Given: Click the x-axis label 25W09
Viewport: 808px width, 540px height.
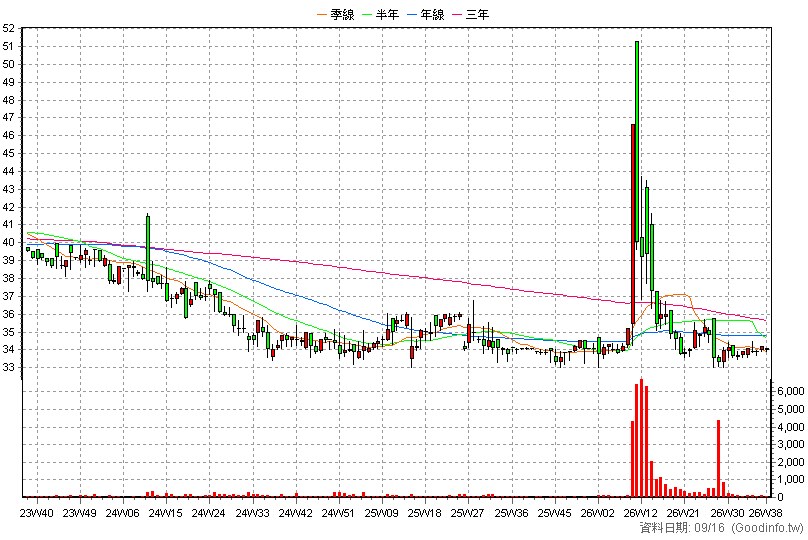Looking at the screenshot, I should coord(382,513).
